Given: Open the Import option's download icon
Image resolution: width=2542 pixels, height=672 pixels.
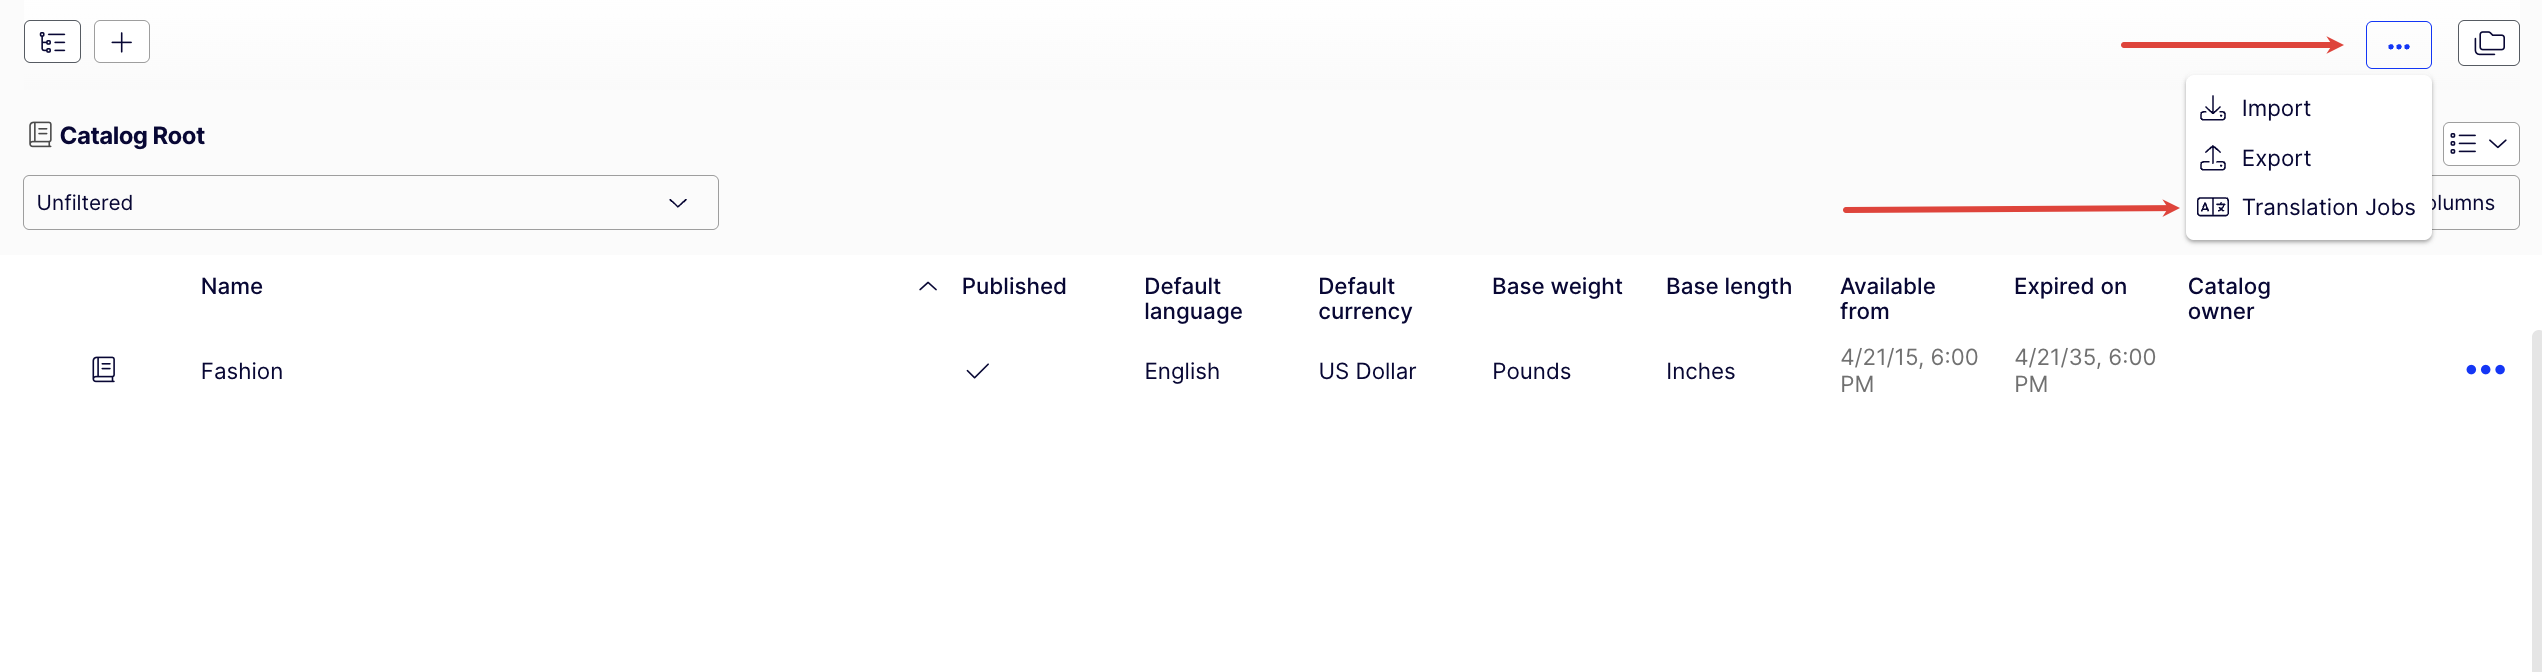Looking at the screenshot, I should tap(2212, 107).
